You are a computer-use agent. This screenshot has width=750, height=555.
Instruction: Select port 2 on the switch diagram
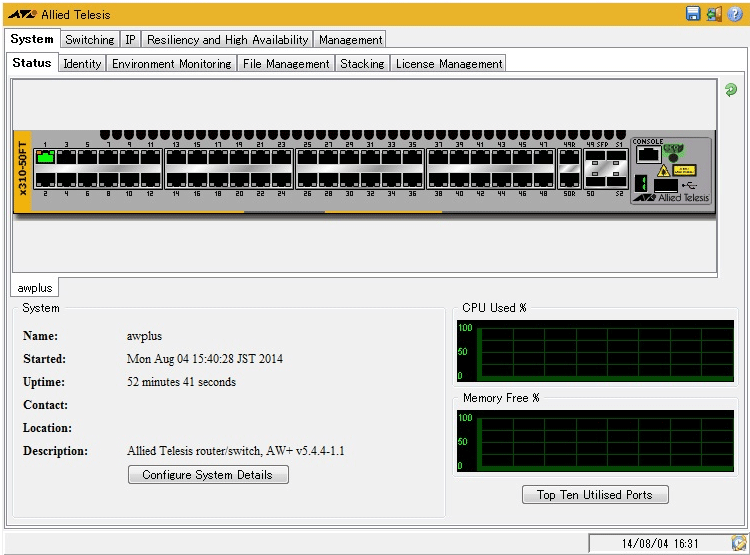45,180
